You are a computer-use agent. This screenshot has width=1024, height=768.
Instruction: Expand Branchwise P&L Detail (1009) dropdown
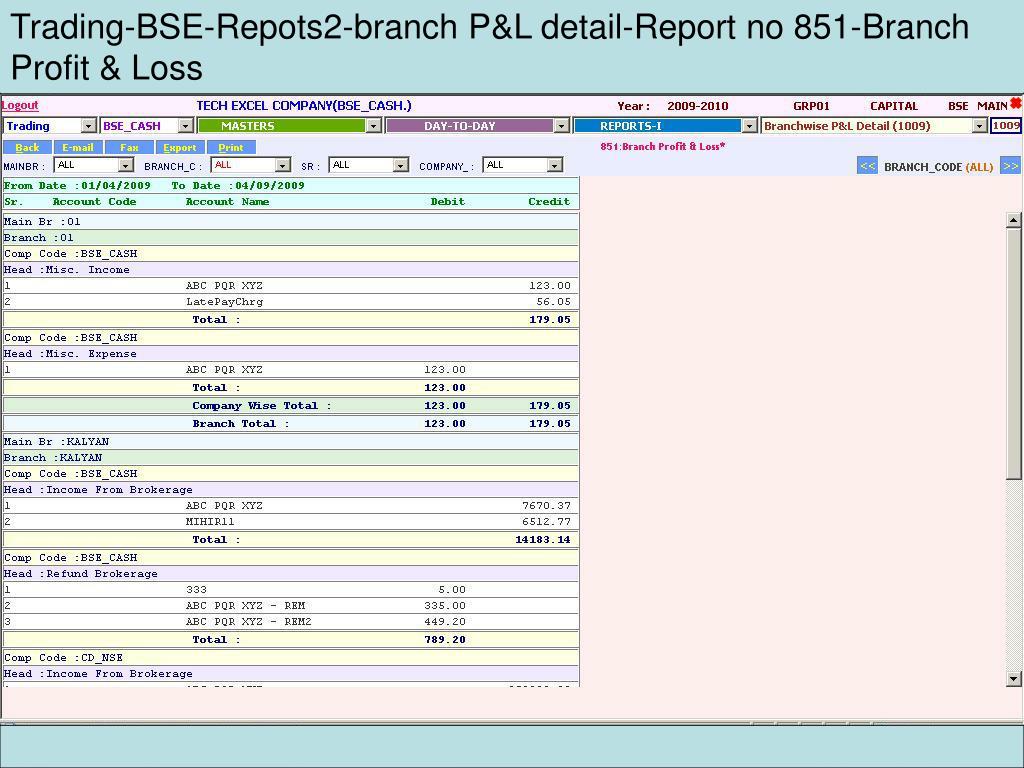980,126
